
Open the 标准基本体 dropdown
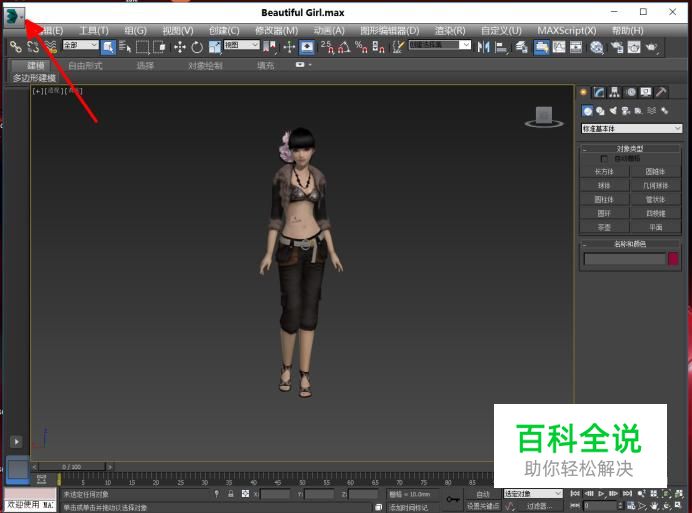click(x=632, y=128)
